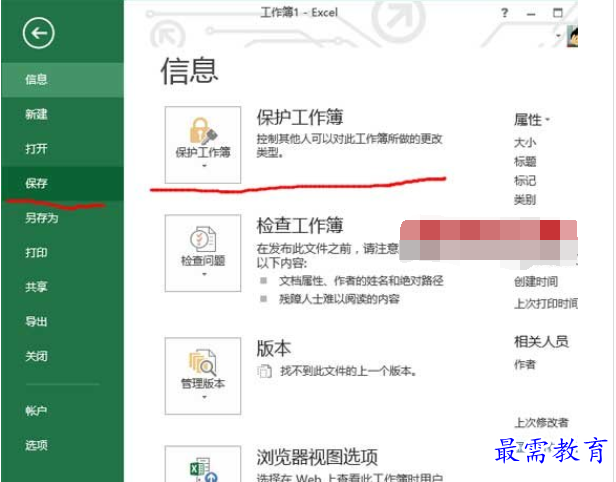The image size is (616, 482).
Task: Open the Protect Workbook (保护工作簿) button
Action: click(x=203, y=145)
